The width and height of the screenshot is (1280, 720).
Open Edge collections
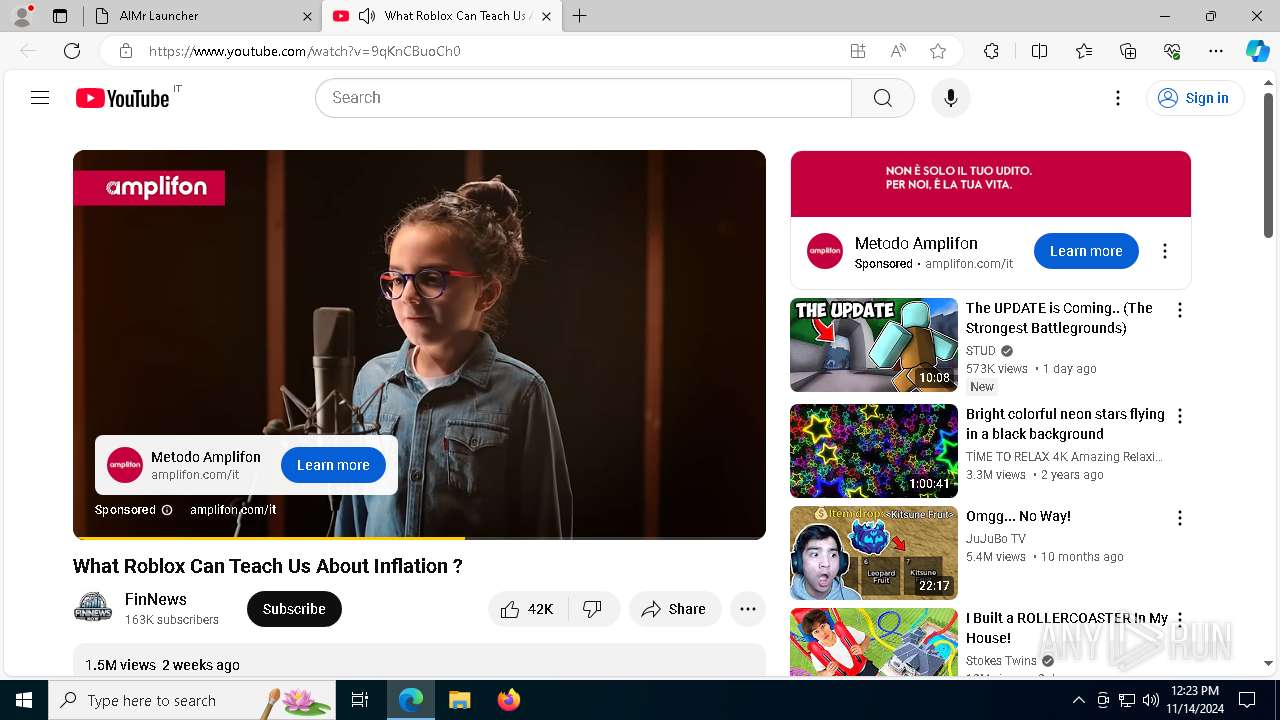1128,51
